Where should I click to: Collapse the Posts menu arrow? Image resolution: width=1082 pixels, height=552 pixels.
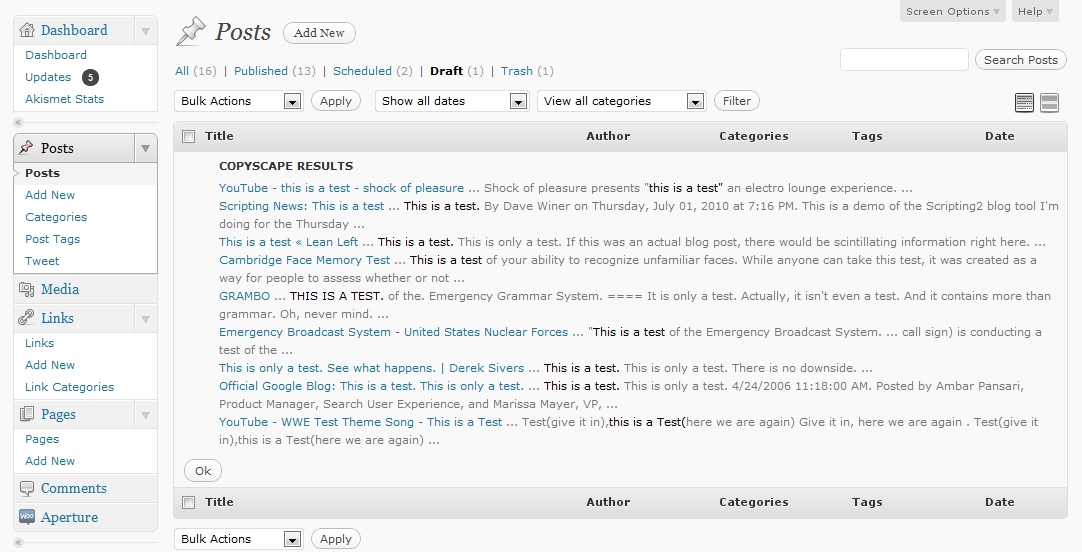(x=145, y=148)
